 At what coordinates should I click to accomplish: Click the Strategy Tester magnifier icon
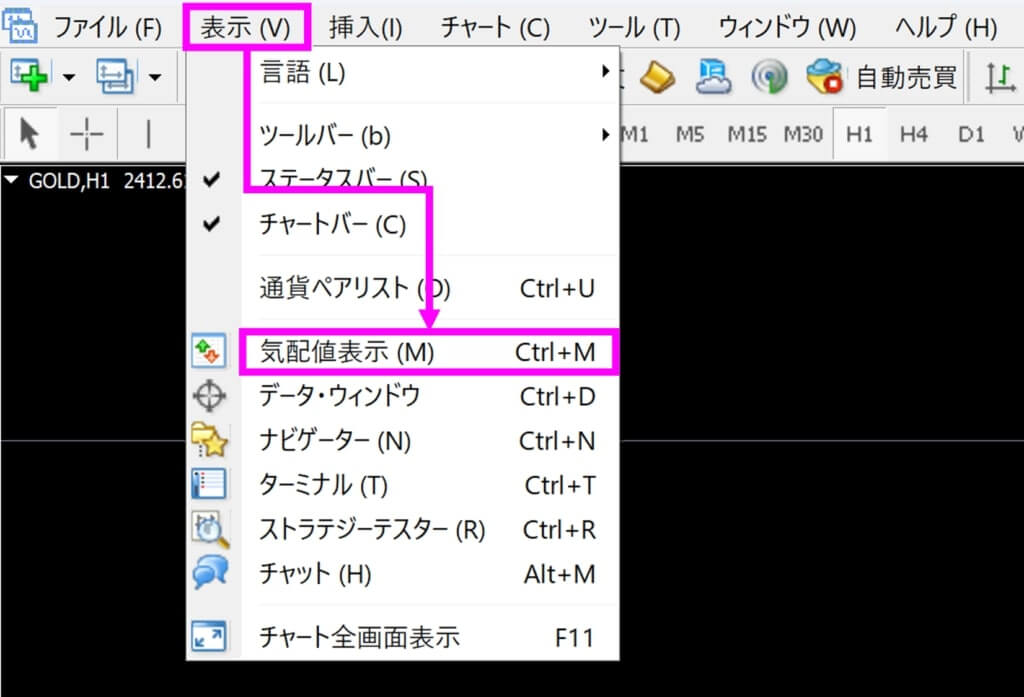click(x=210, y=529)
